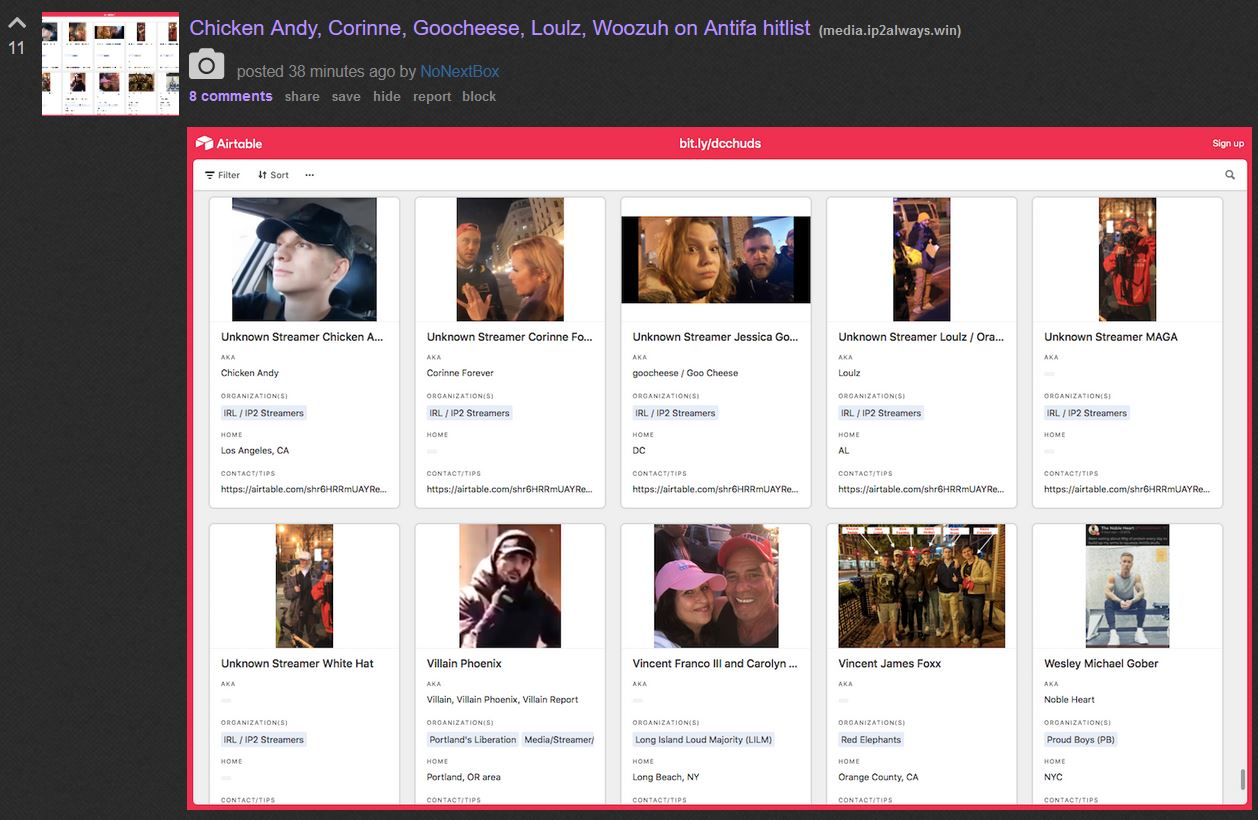
Task: Click the 'Unknown Streamer White Hat' card title
Action: (x=297, y=664)
